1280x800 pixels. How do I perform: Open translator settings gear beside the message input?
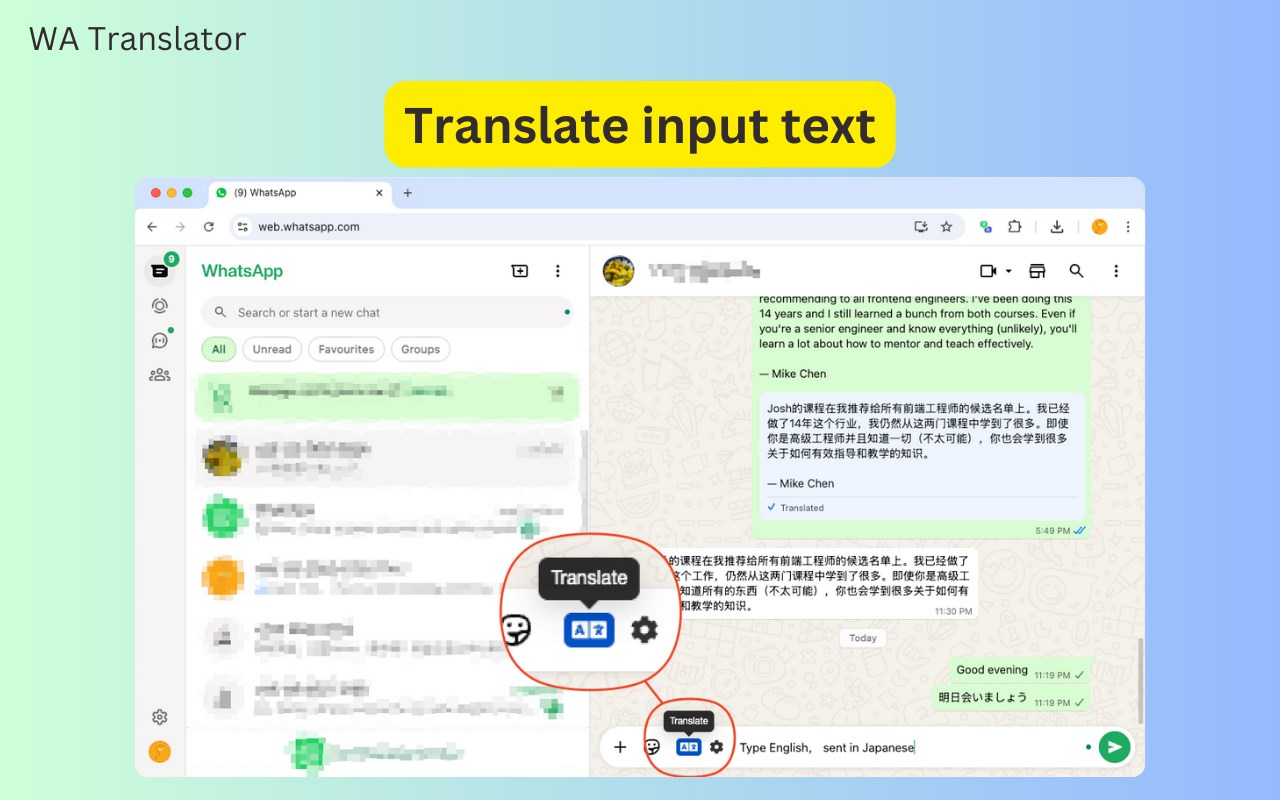(x=717, y=747)
